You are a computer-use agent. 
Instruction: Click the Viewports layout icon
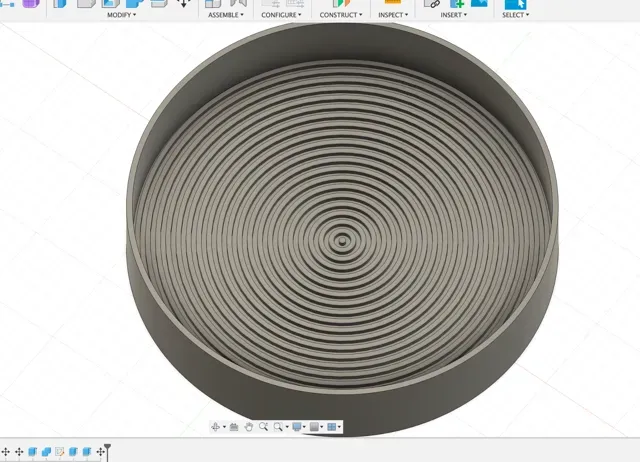331,427
